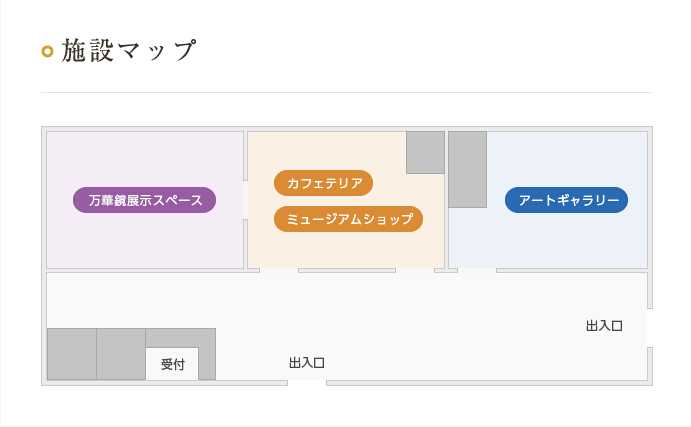Screen dimensions: 691x427
Task: Click the right-side 出入口 entrance label
Action: click(x=604, y=326)
